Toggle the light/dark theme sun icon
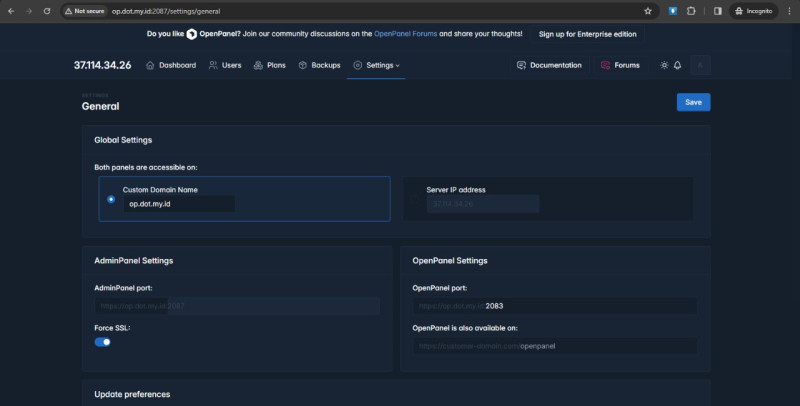The height and width of the screenshot is (406, 800). pos(664,65)
